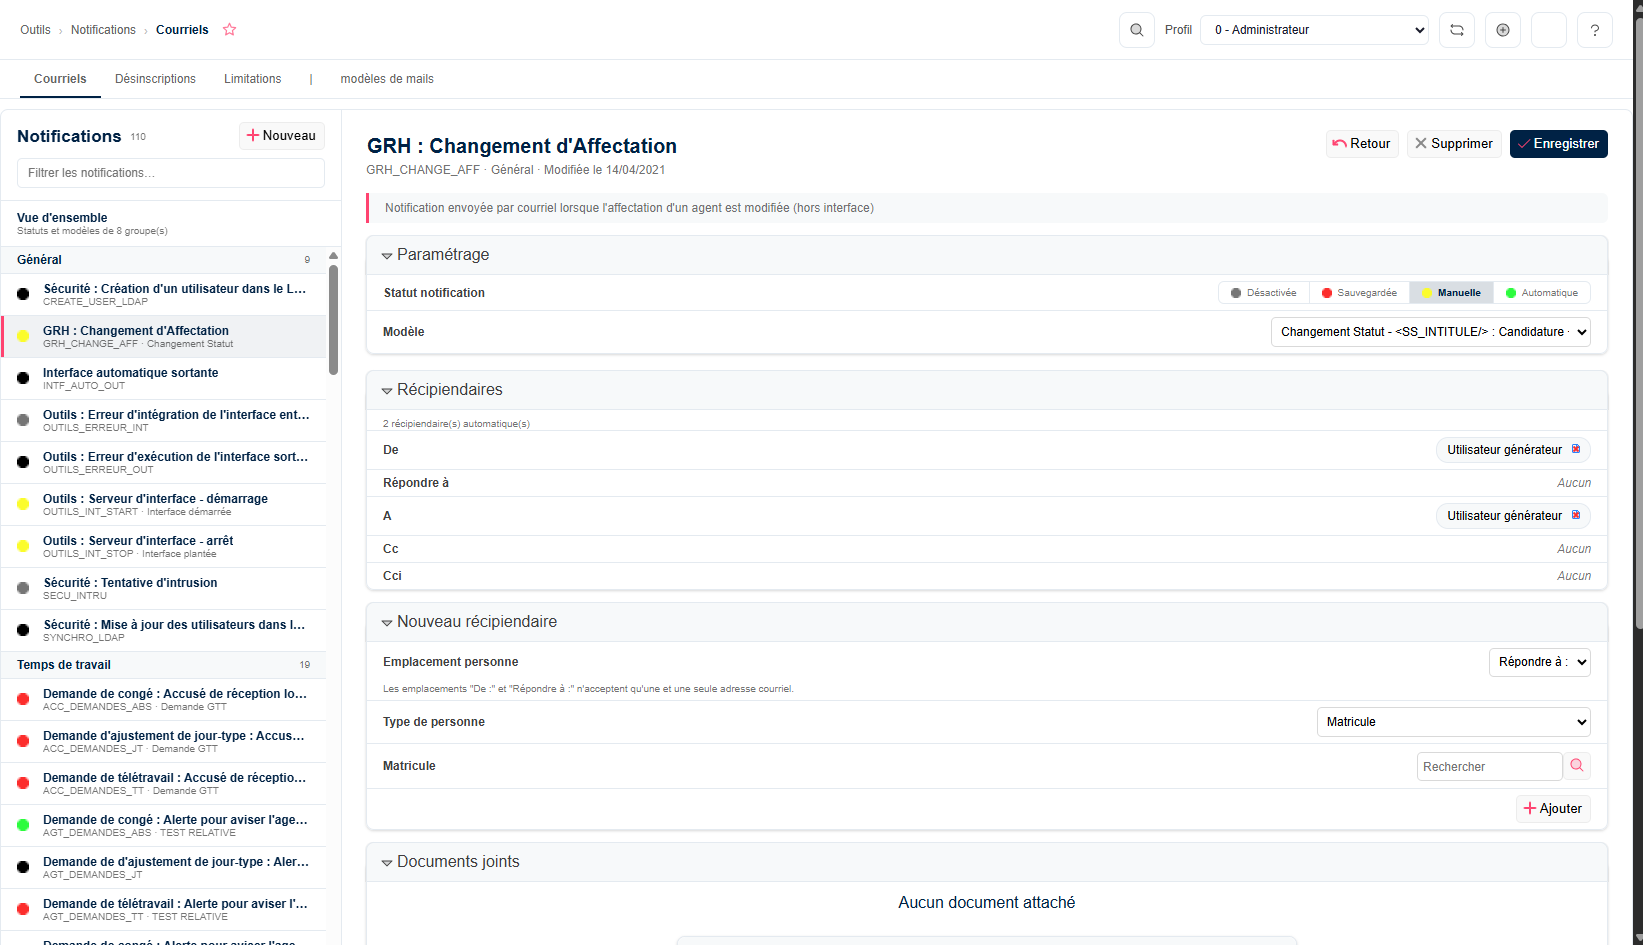Click the Nouveau notification button
The image size is (1643, 945).
click(282, 136)
